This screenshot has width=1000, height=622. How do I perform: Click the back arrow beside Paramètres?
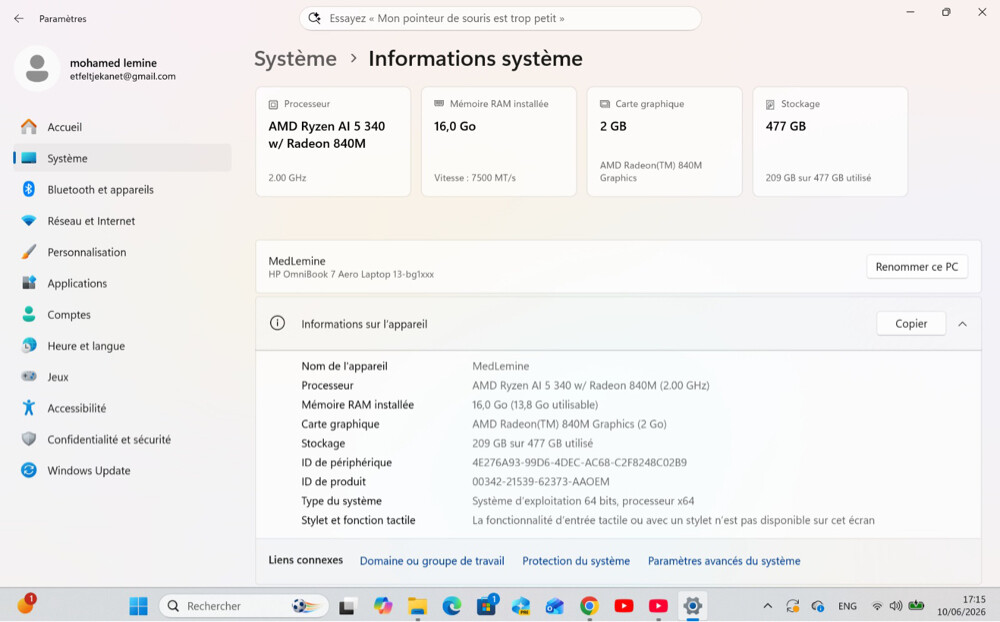pyautogui.click(x=18, y=19)
